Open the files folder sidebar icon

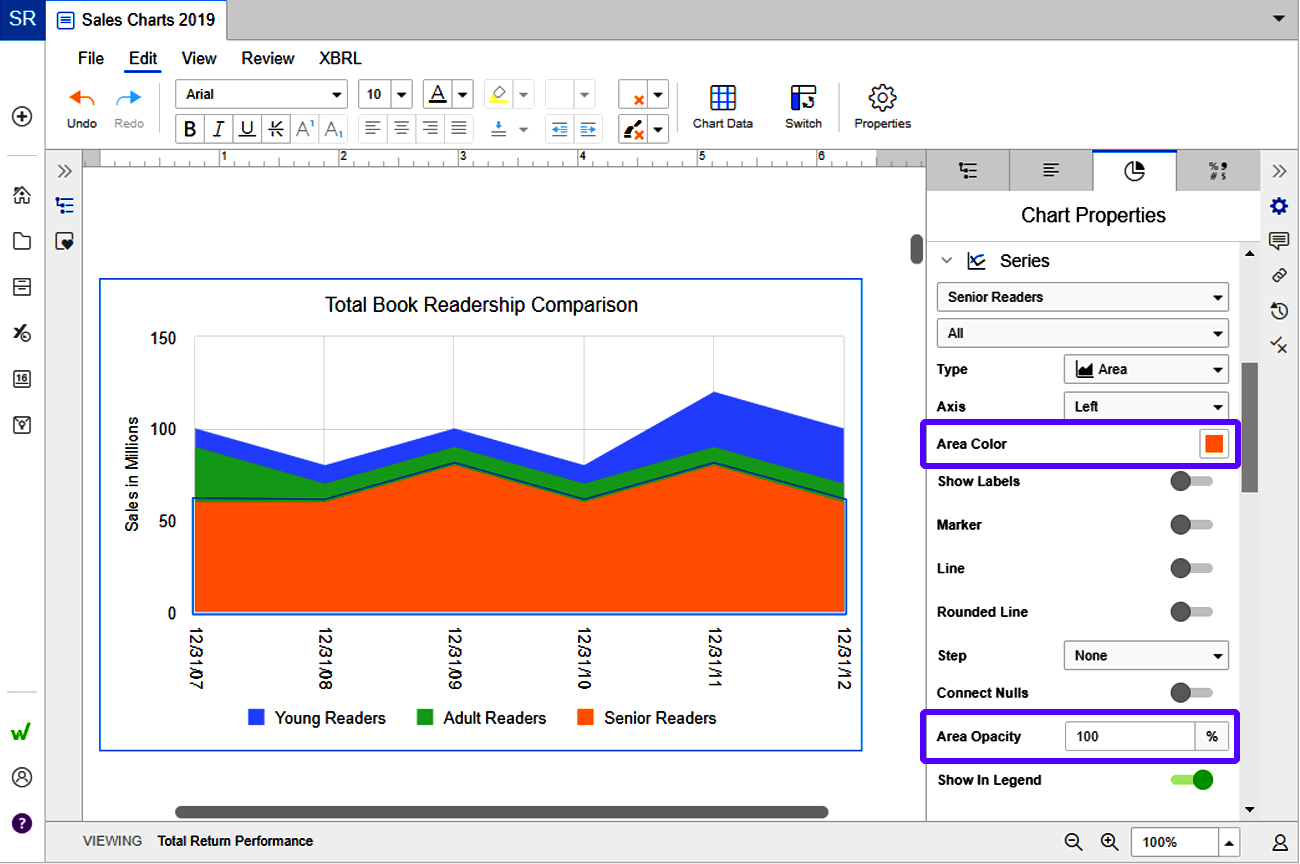tap(22, 241)
